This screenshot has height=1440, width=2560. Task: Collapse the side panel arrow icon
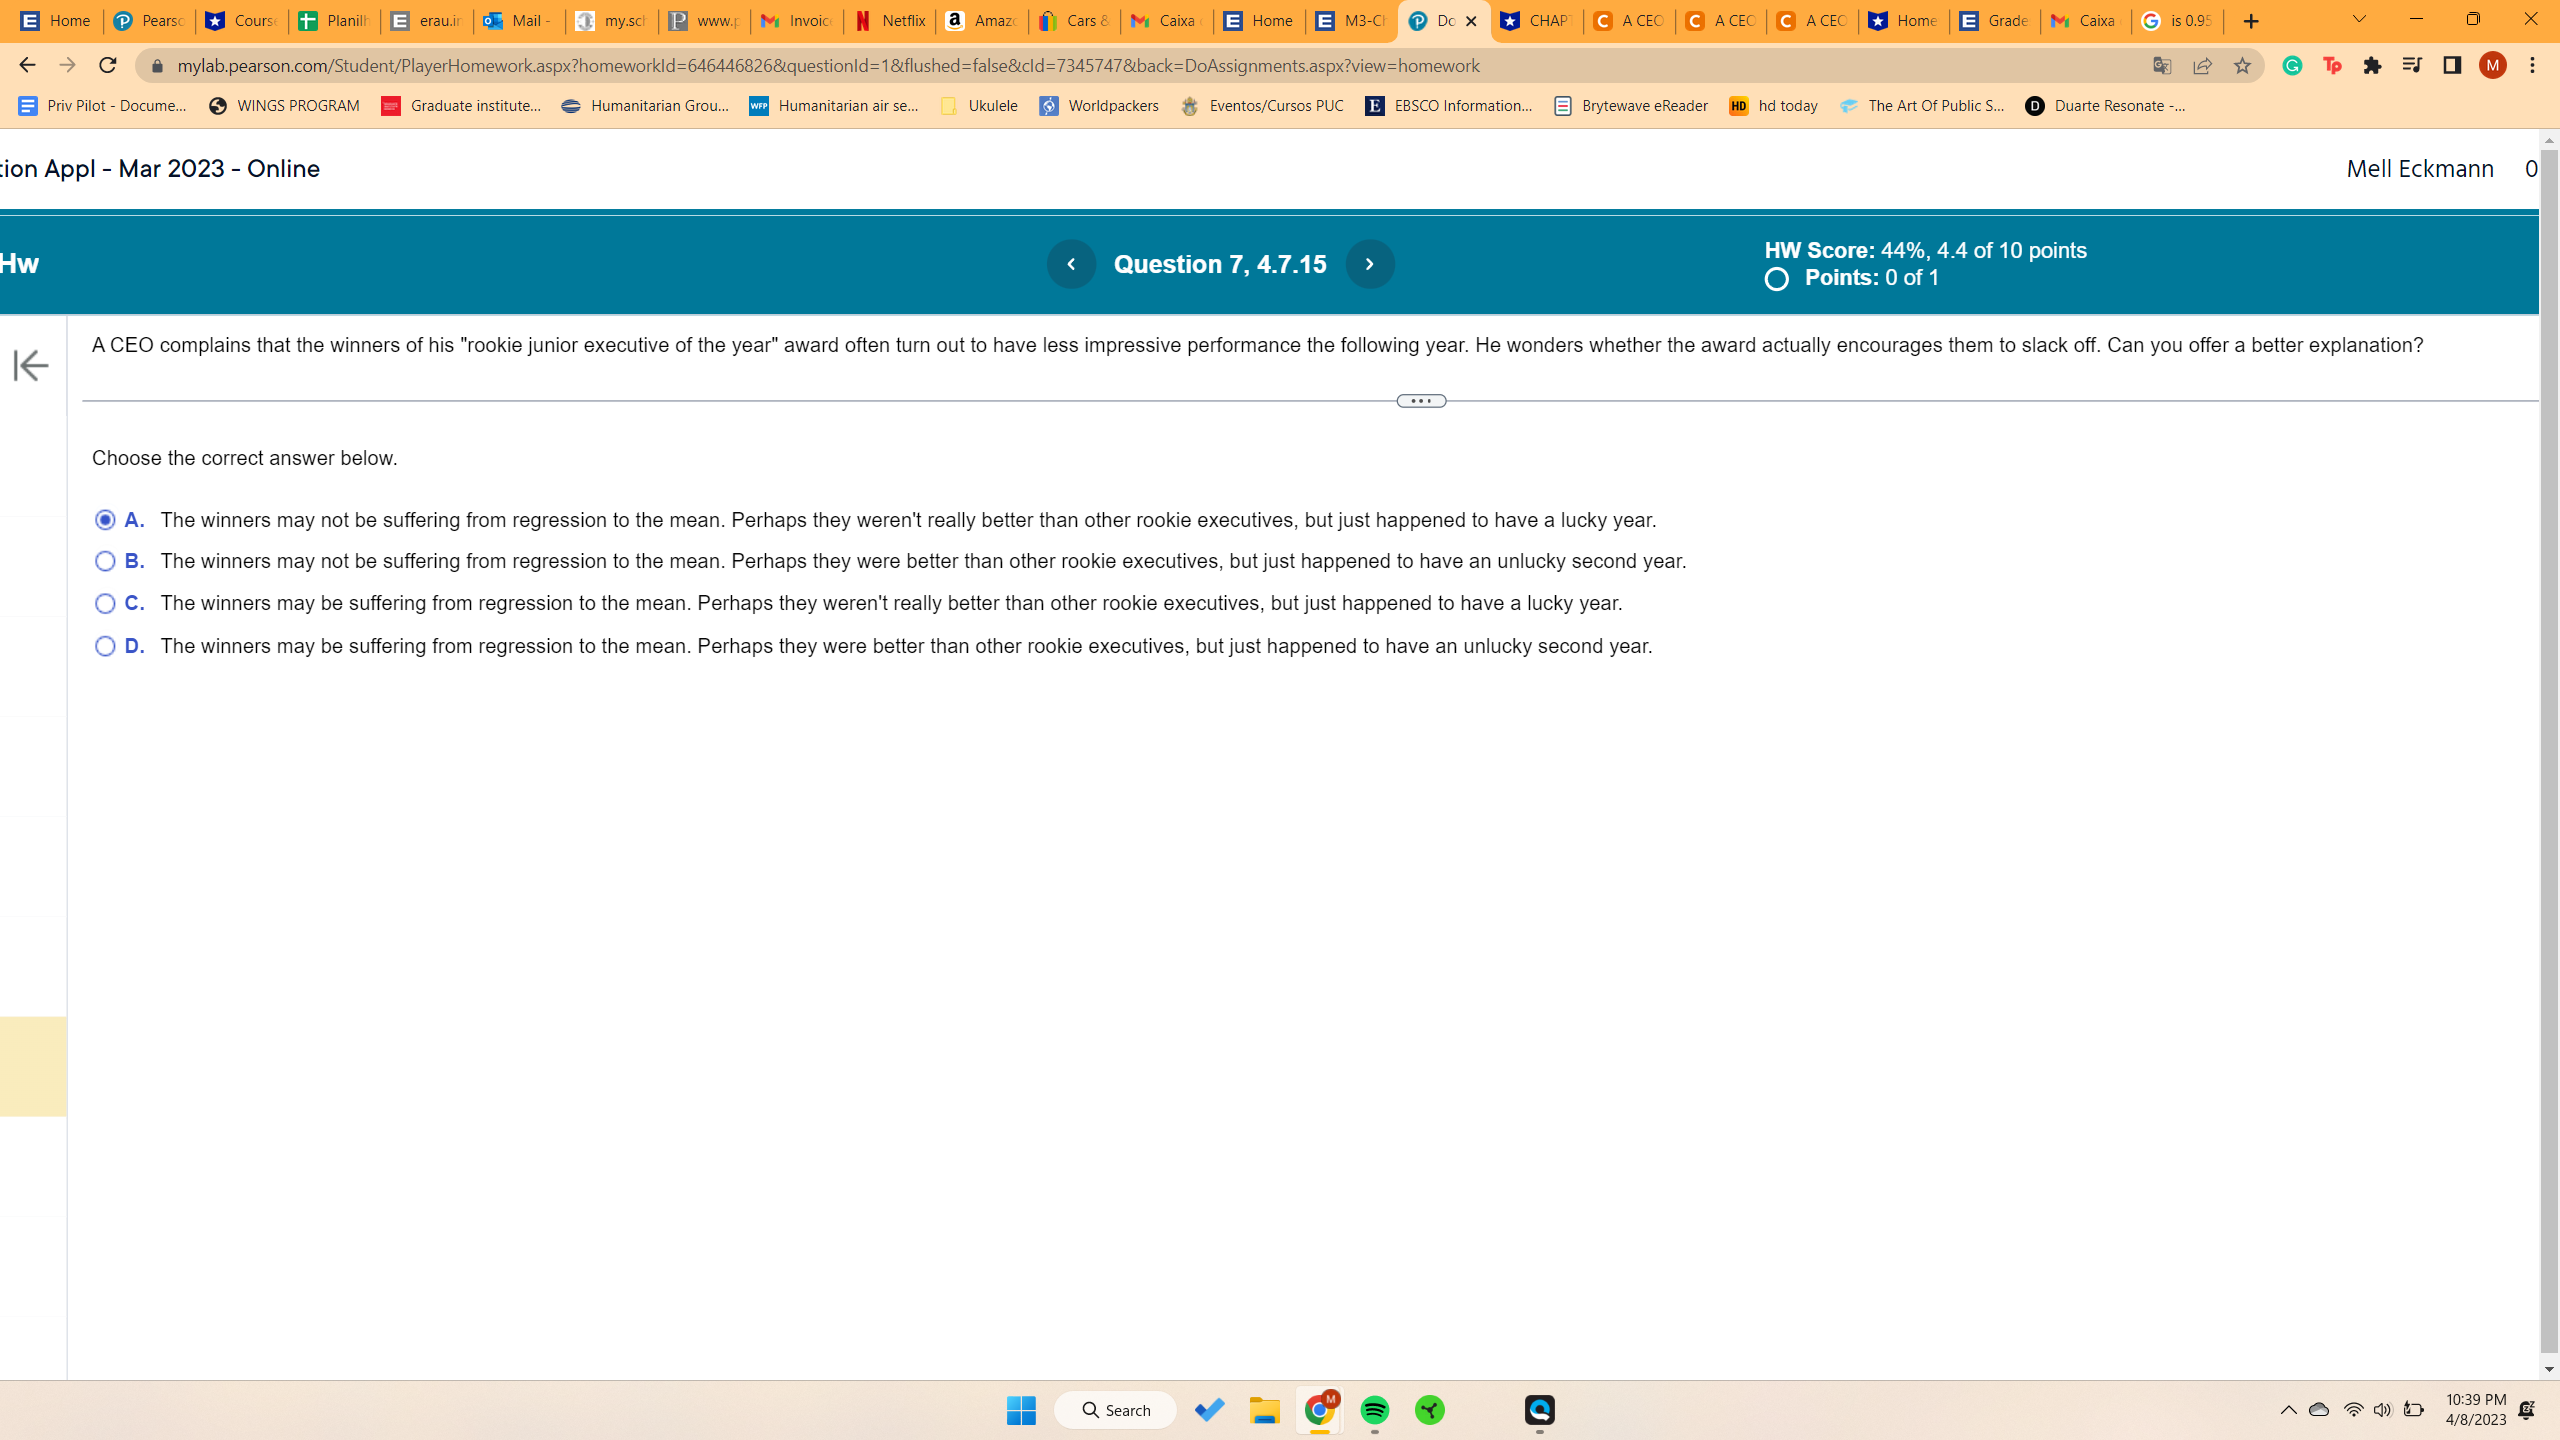[31, 366]
